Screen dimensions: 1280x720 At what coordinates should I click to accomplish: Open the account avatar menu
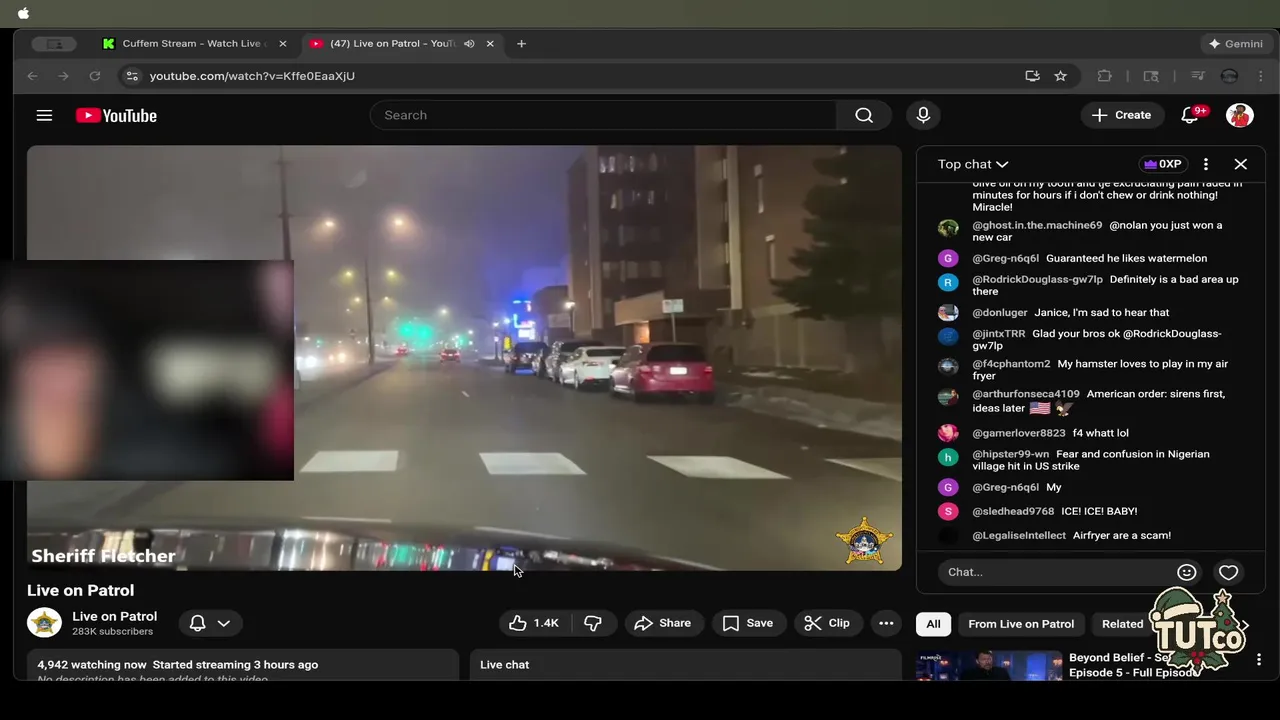[x=1240, y=115]
